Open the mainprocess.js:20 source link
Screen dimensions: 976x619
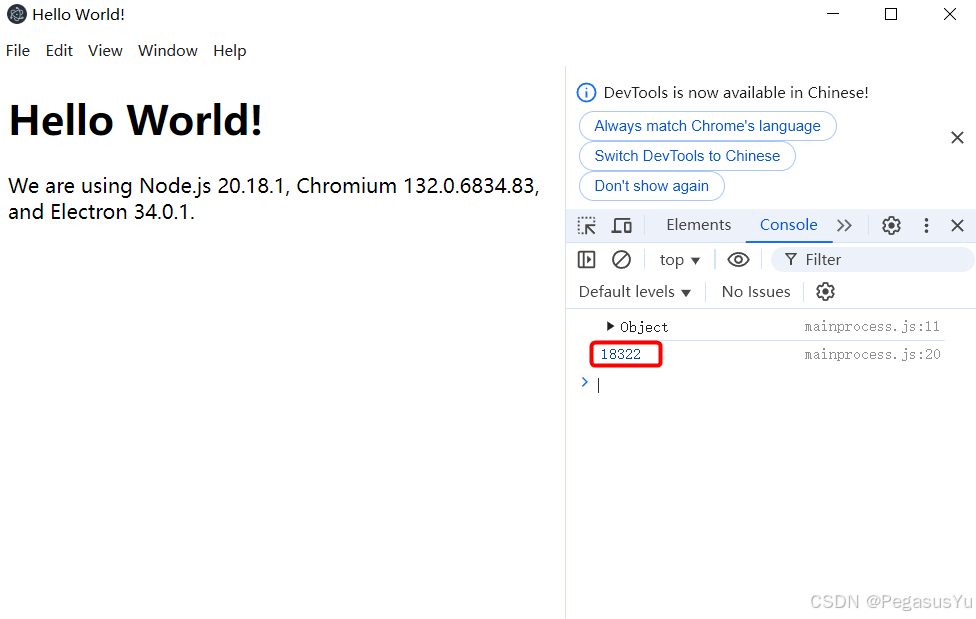click(x=872, y=354)
